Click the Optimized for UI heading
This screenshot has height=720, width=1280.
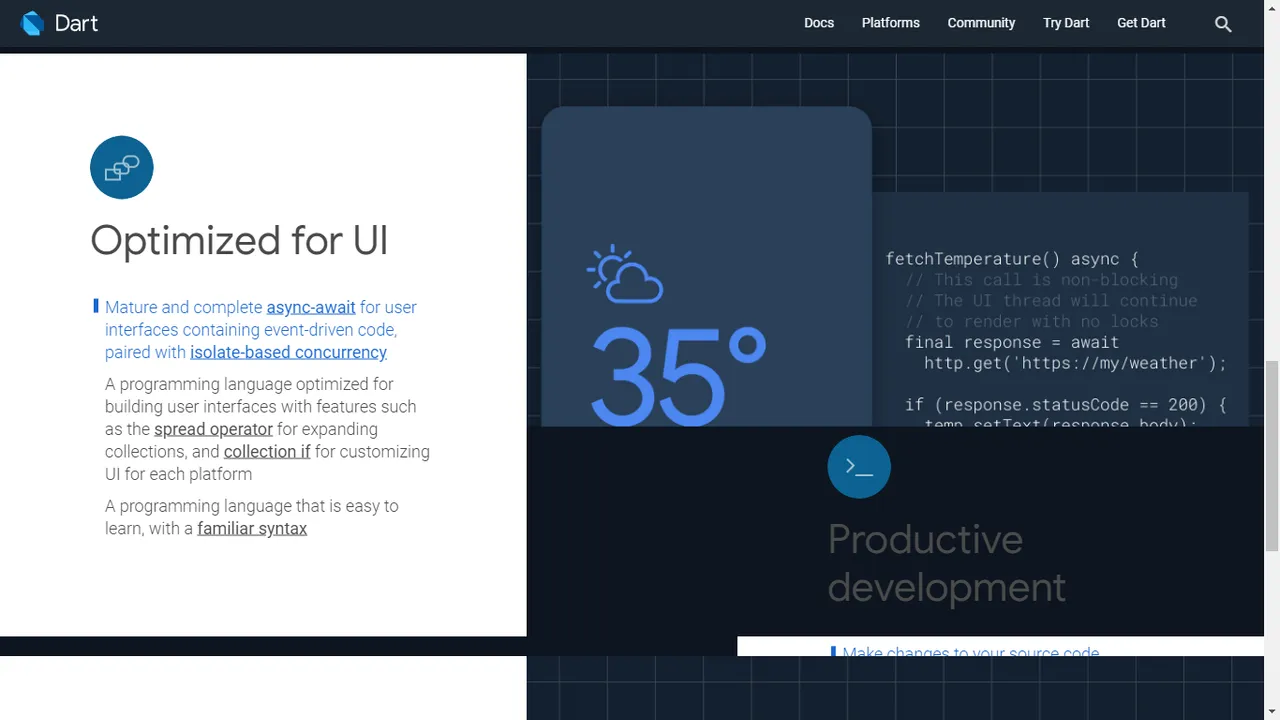239,241
